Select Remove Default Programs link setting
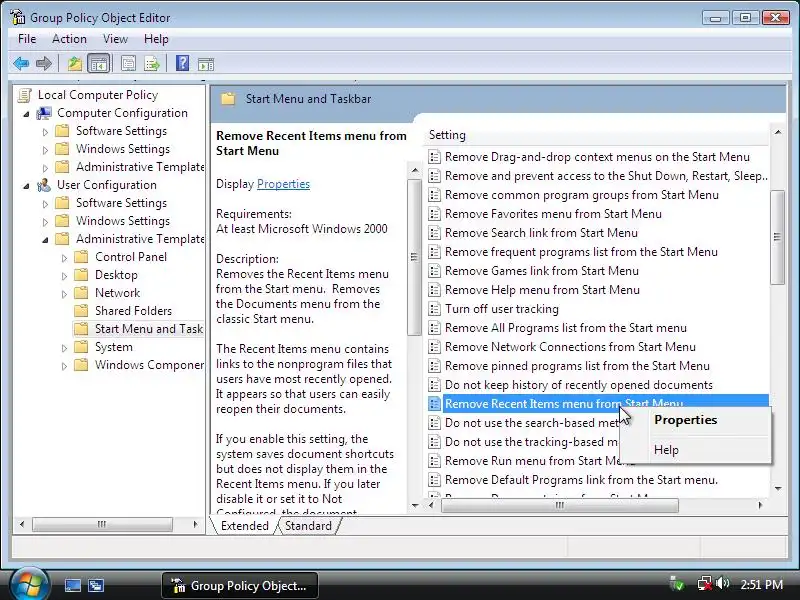 pyautogui.click(x=581, y=480)
